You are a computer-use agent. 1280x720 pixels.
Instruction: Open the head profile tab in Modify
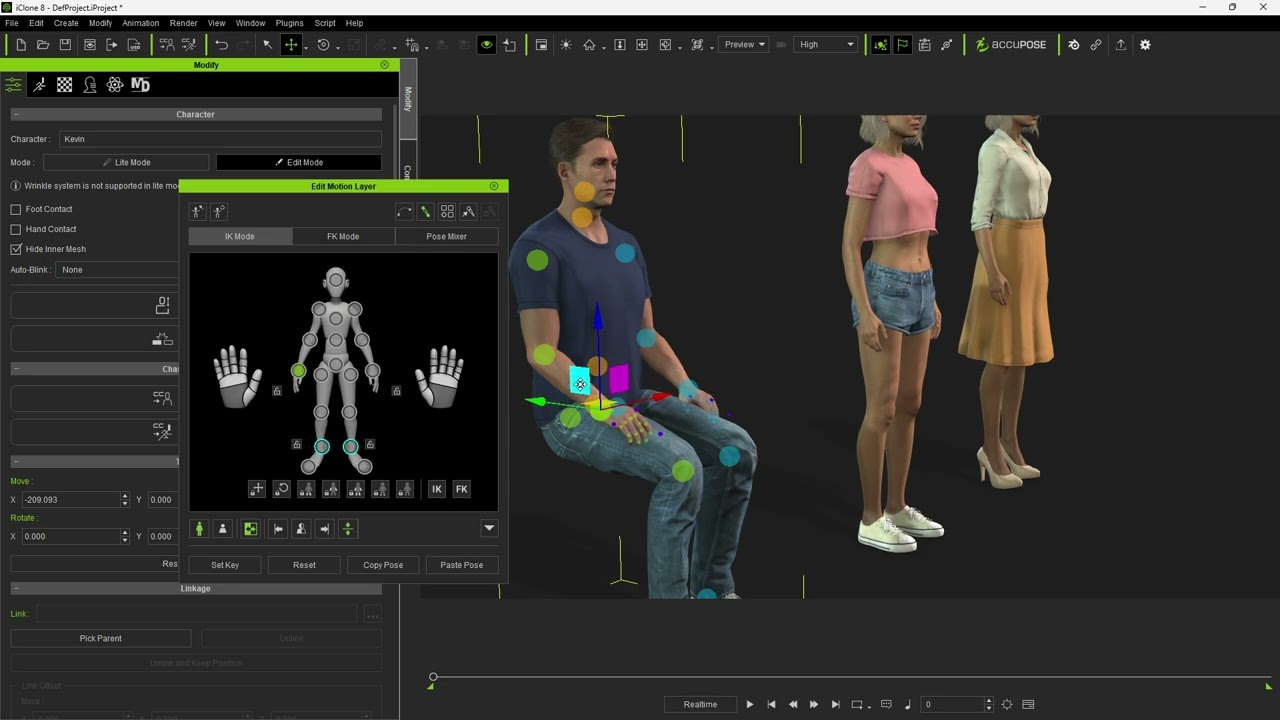pyautogui.click(x=90, y=85)
